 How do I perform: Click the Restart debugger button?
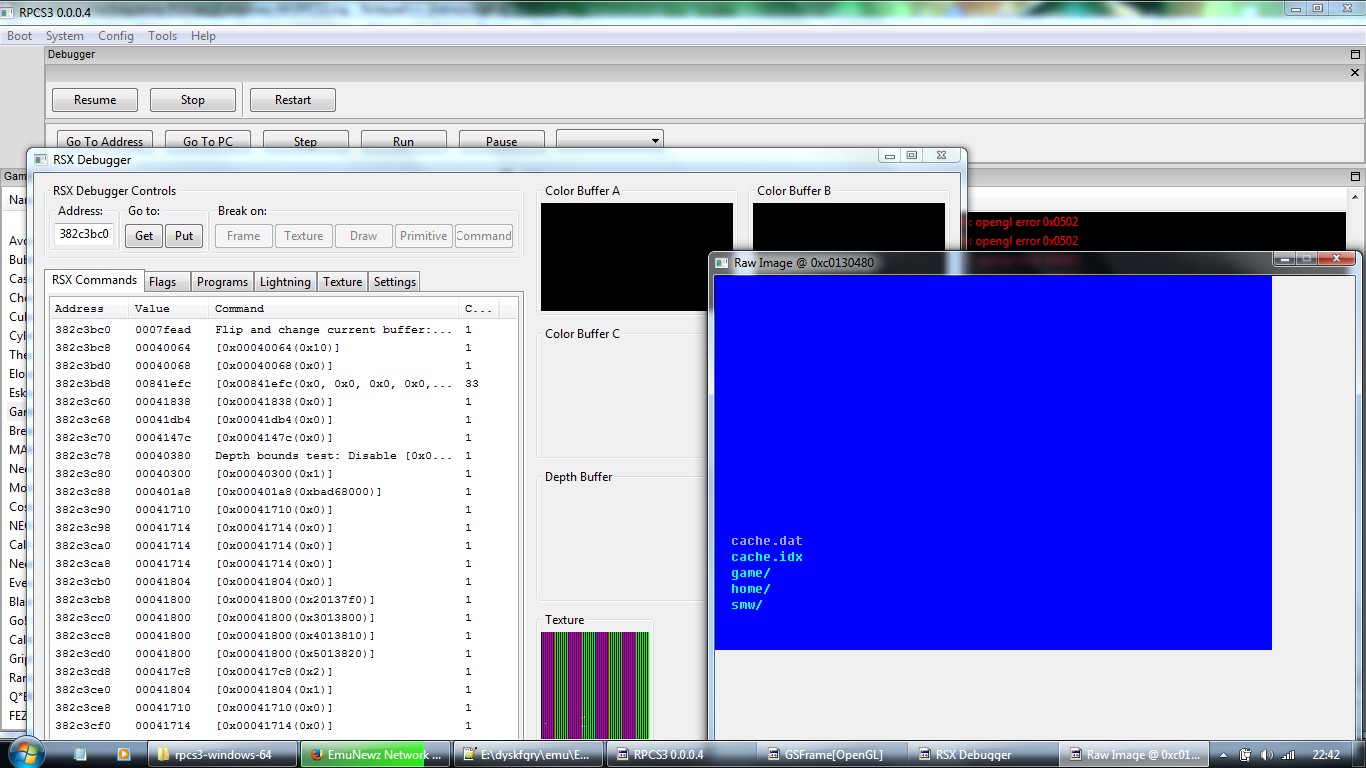coord(292,100)
